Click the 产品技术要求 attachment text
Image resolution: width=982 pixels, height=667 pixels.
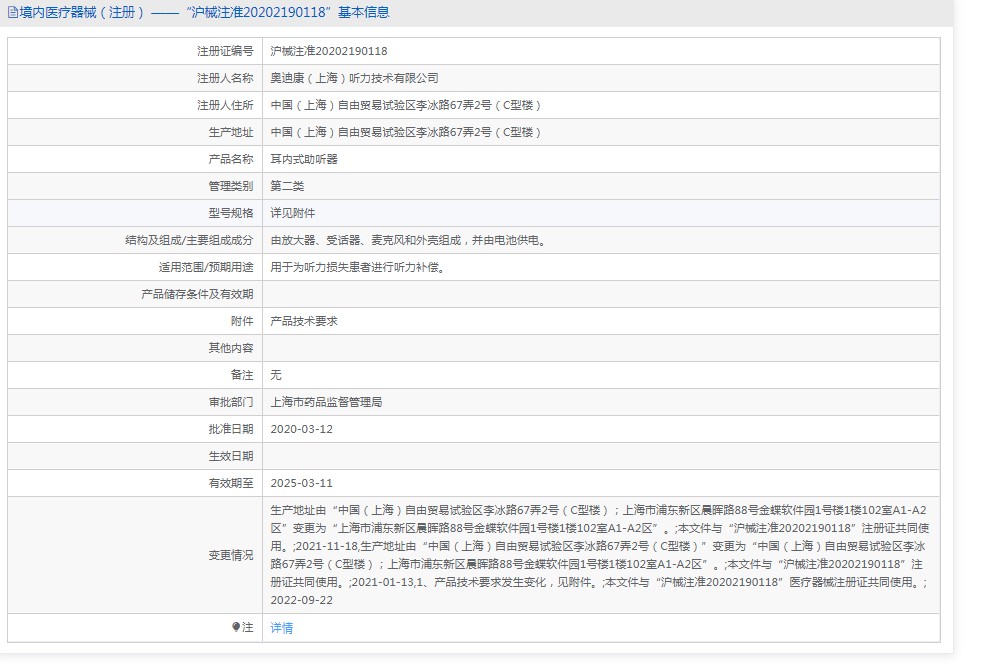tap(304, 321)
